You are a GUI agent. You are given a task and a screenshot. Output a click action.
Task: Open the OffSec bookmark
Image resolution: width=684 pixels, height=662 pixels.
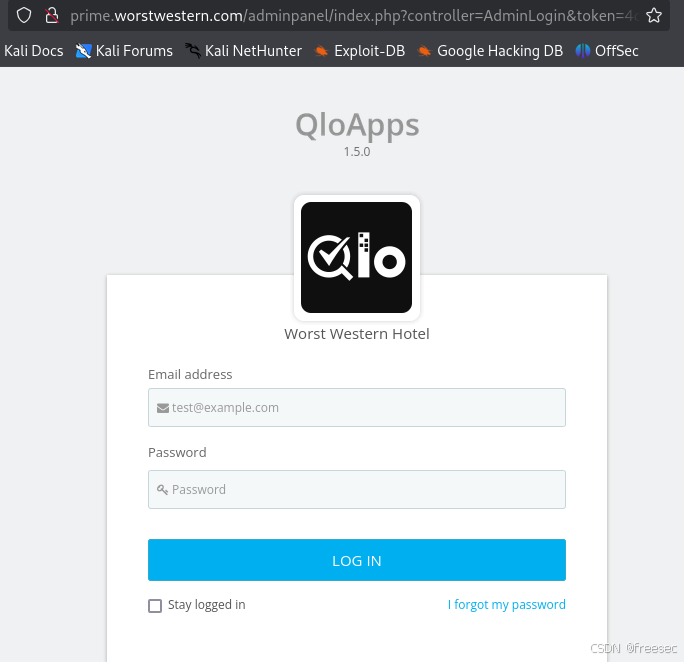coord(607,51)
